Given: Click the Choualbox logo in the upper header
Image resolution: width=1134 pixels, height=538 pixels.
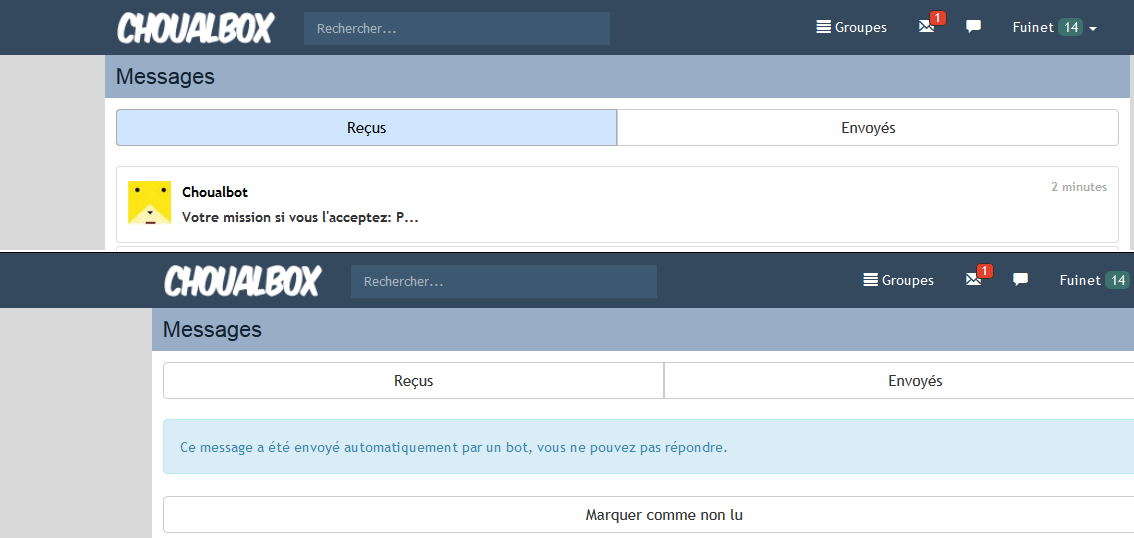Looking at the screenshot, I should (195, 28).
